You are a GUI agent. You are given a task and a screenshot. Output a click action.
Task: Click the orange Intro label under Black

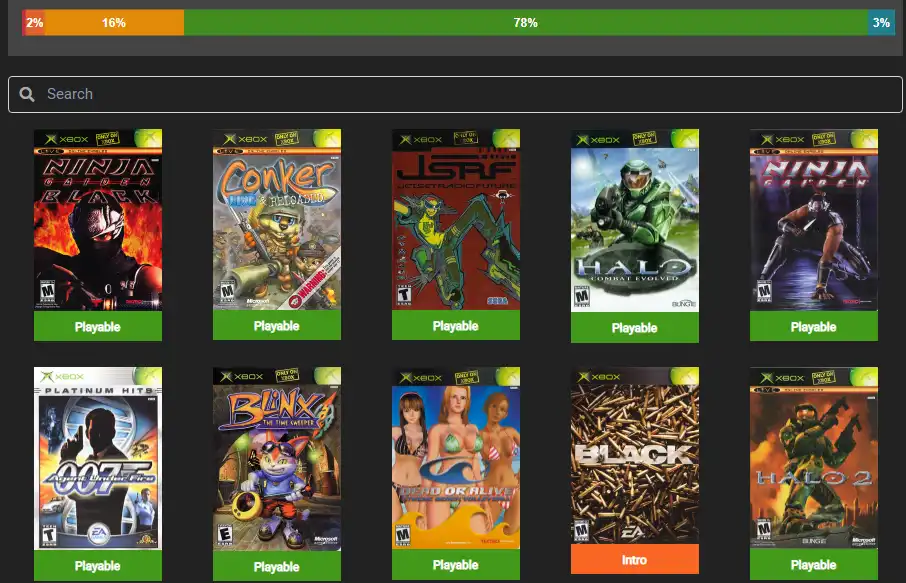click(634, 559)
